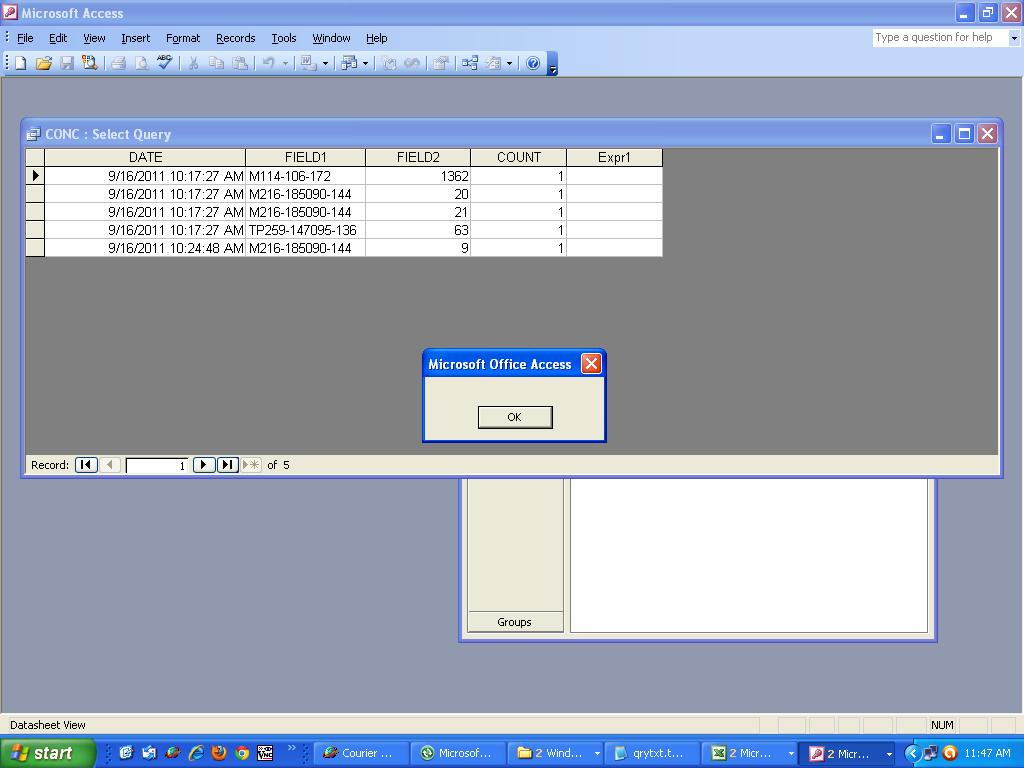The image size is (1024, 768).
Task: Open the Analyze dropdown arrow
Action: 365,63
